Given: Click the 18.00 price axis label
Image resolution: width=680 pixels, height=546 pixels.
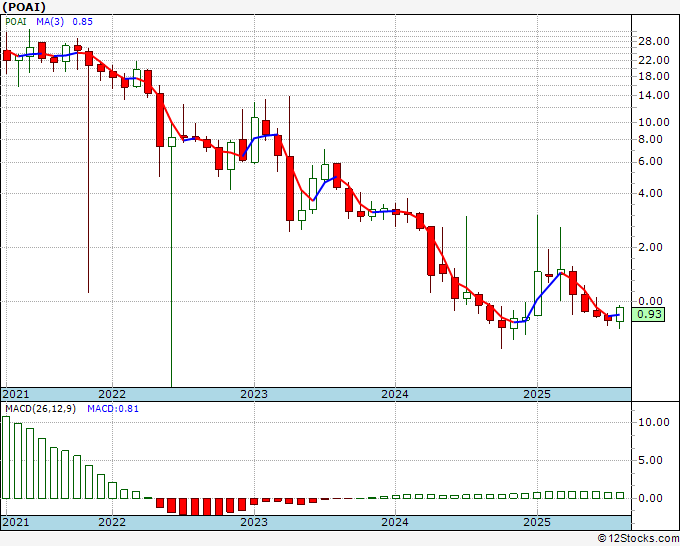Looking at the screenshot, I should pos(654,76).
